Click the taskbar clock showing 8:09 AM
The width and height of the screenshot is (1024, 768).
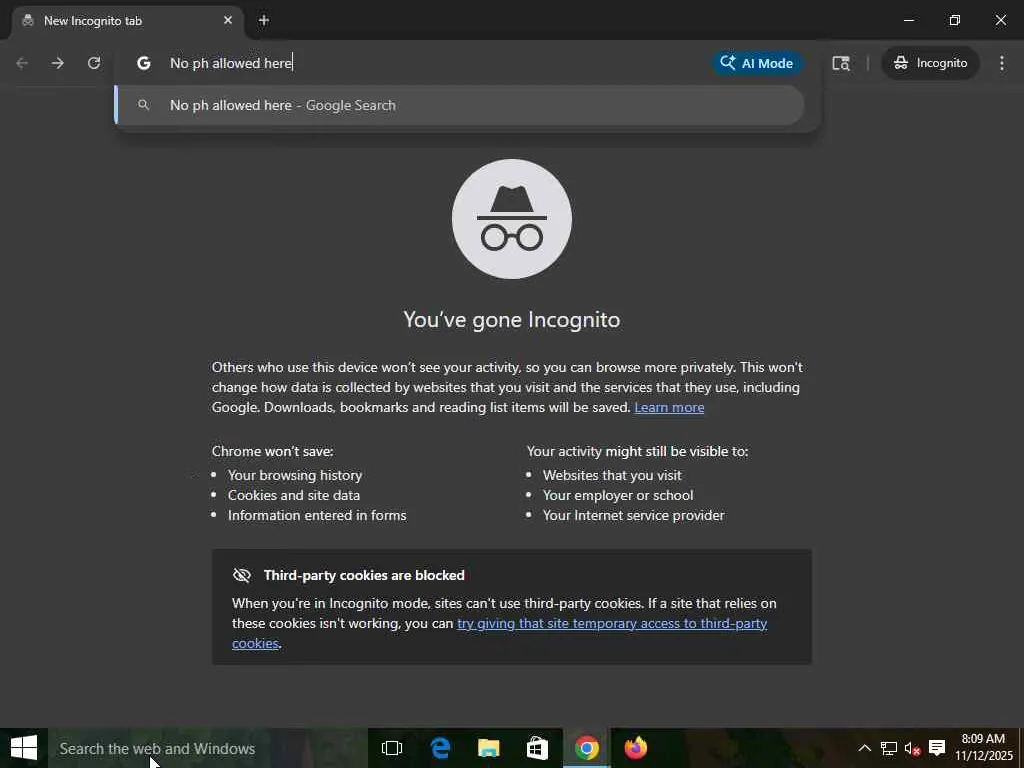[x=984, y=748]
